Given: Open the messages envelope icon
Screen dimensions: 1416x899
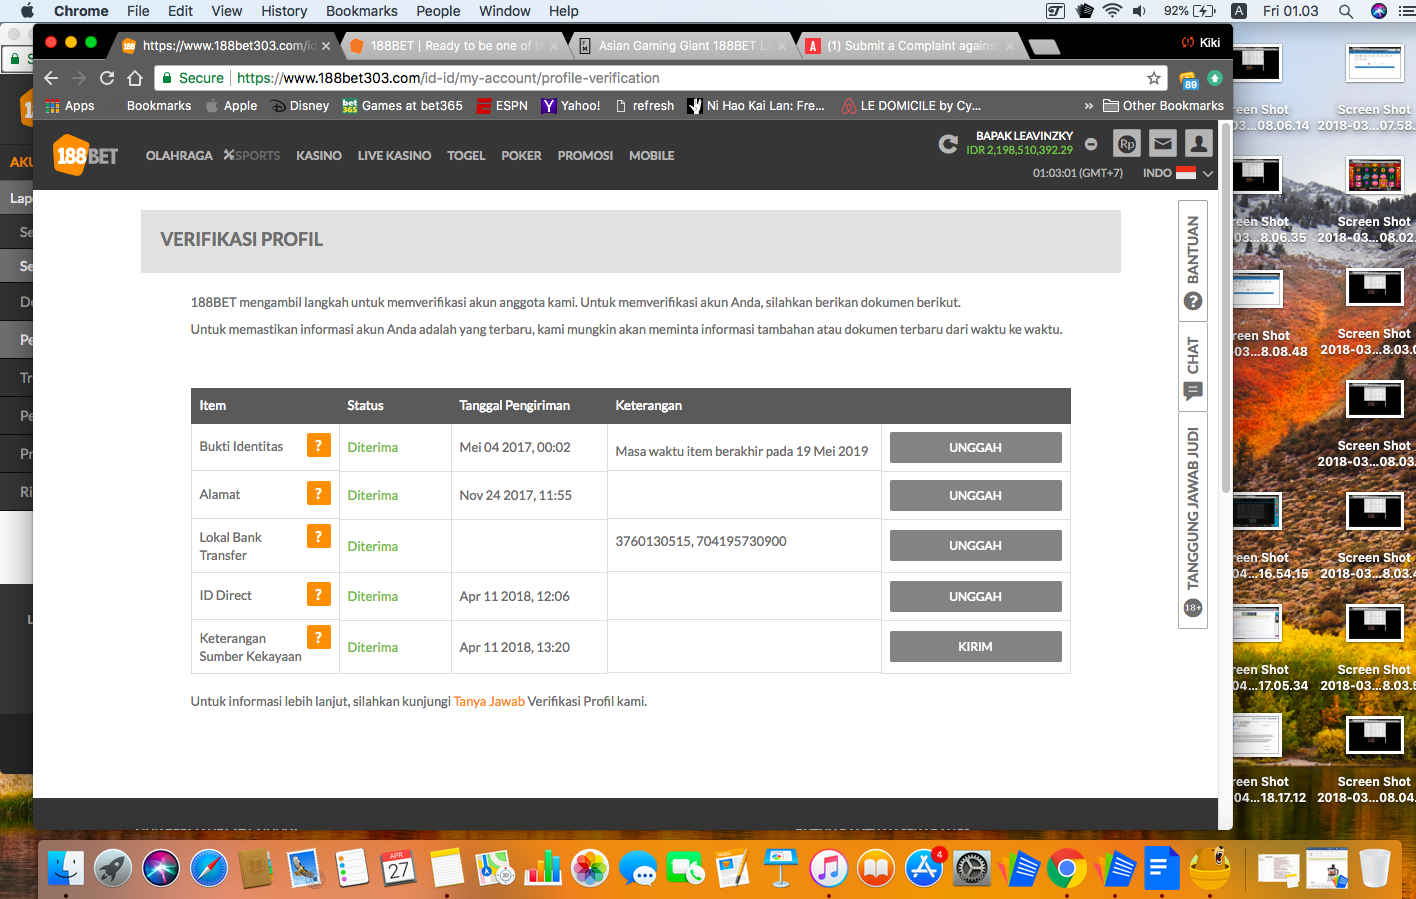Looking at the screenshot, I should [x=1163, y=144].
